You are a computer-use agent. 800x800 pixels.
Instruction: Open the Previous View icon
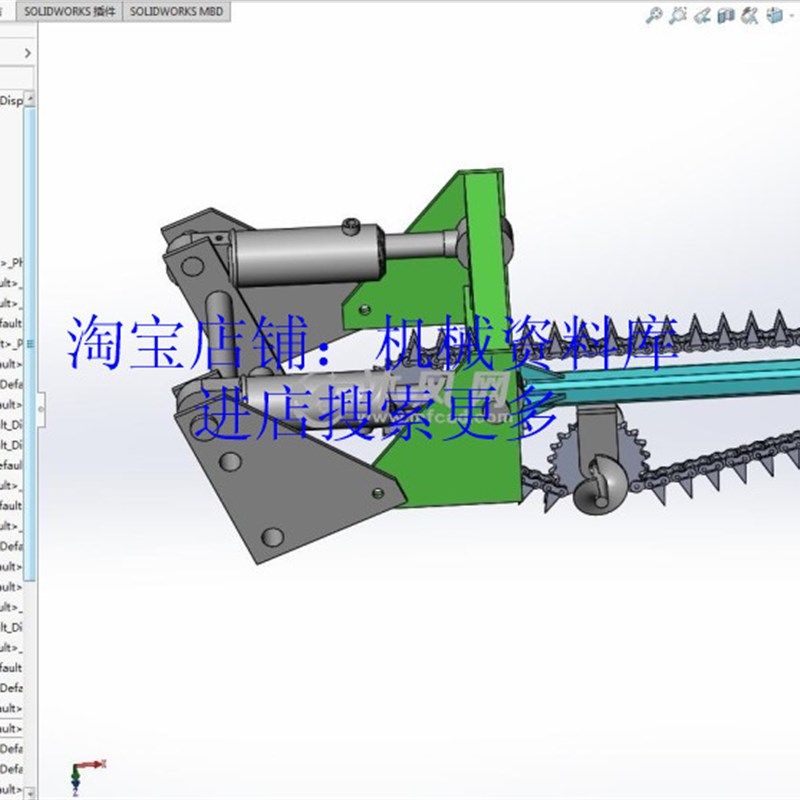point(703,15)
